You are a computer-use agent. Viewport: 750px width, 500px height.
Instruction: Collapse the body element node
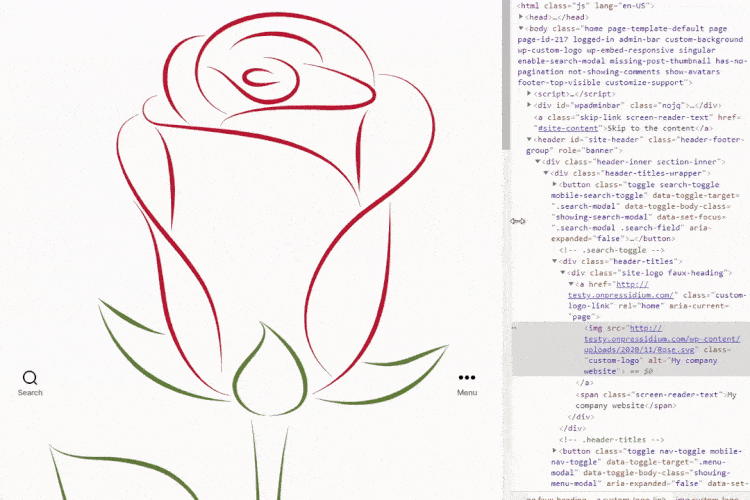(521, 28)
